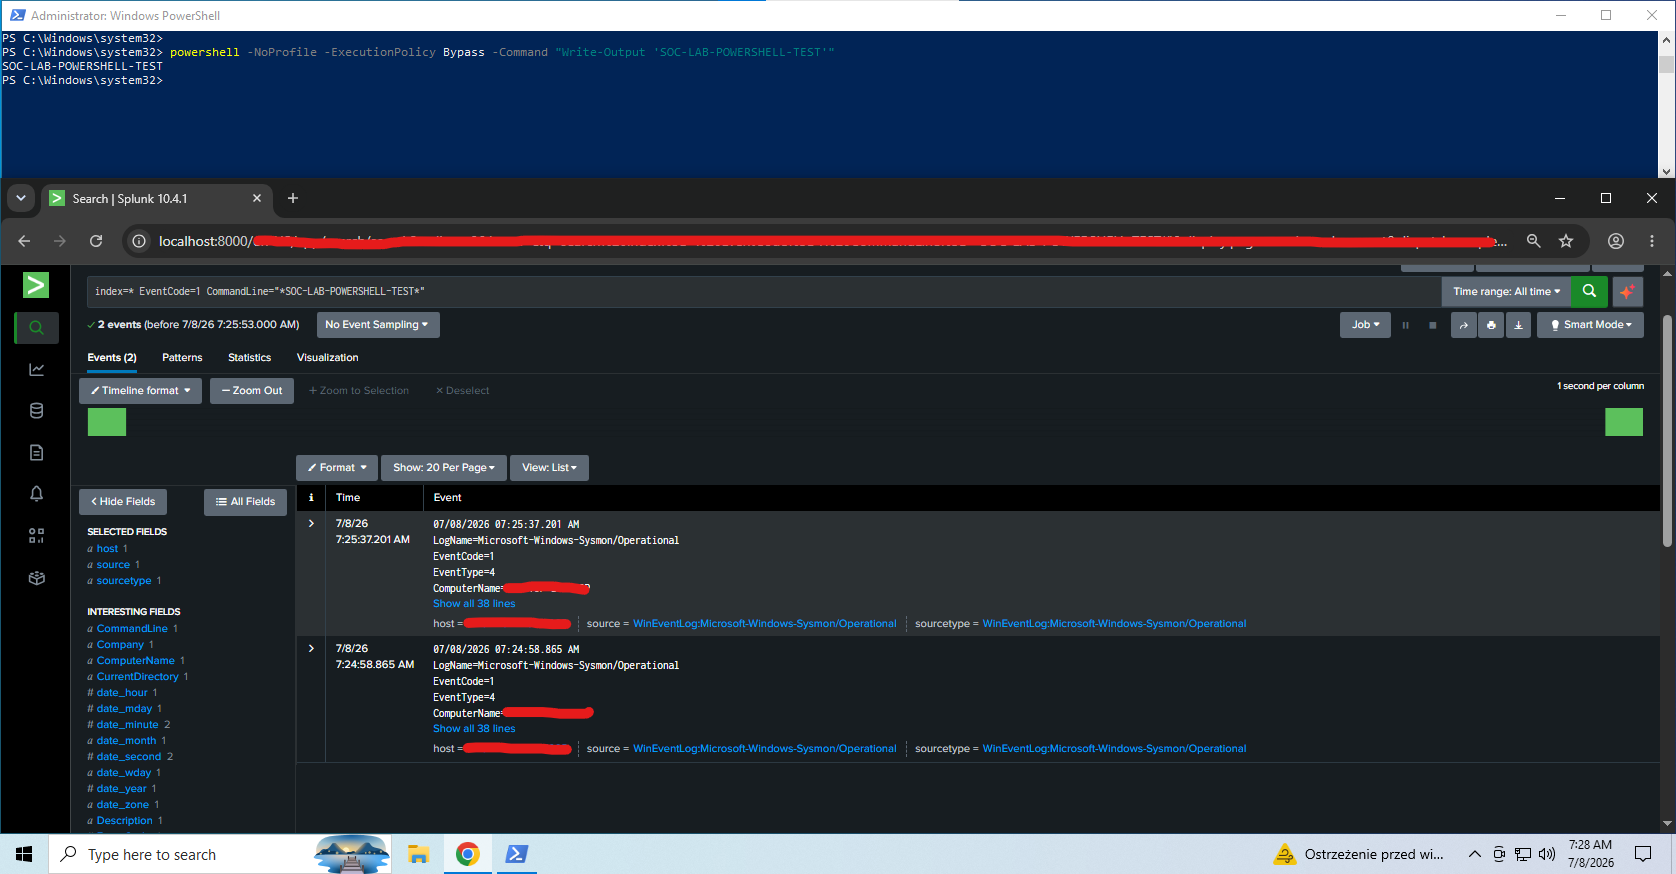This screenshot has width=1676, height=874.
Task: Open the analytics chart icon in sidebar
Action: 36,369
